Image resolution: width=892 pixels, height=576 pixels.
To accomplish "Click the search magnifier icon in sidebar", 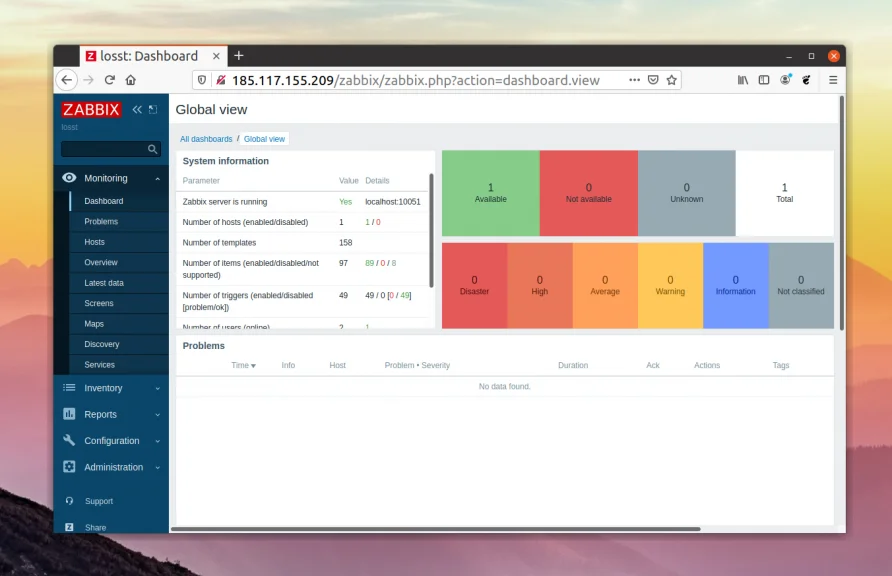I will [x=152, y=149].
